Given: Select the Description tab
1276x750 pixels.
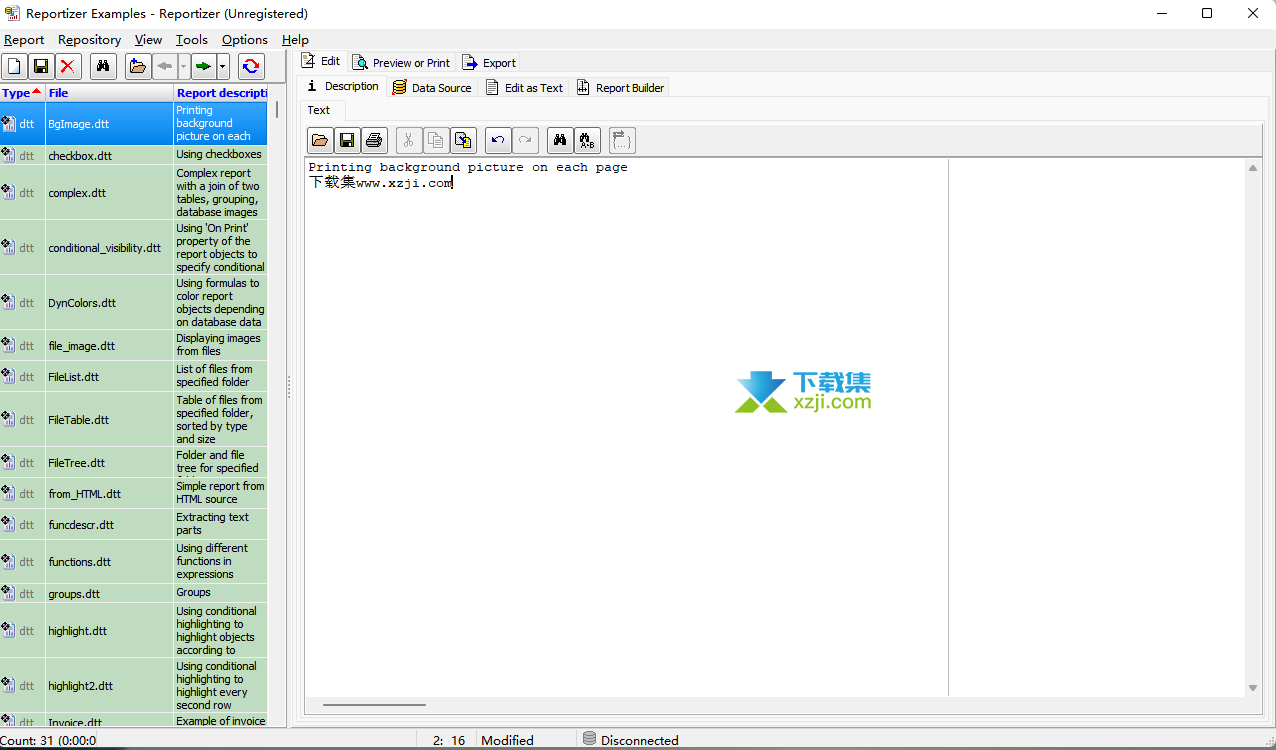Looking at the screenshot, I should (342, 86).
